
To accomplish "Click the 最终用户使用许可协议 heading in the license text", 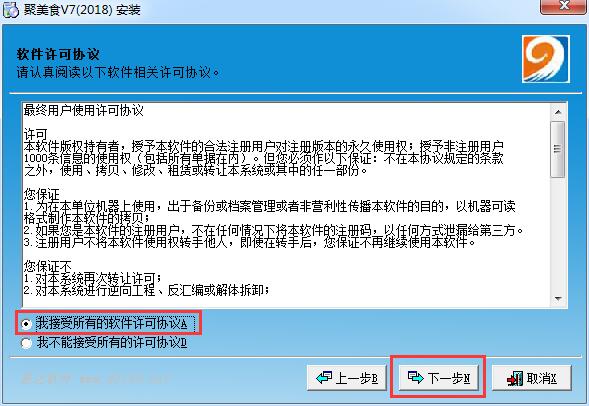I will pos(83,110).
